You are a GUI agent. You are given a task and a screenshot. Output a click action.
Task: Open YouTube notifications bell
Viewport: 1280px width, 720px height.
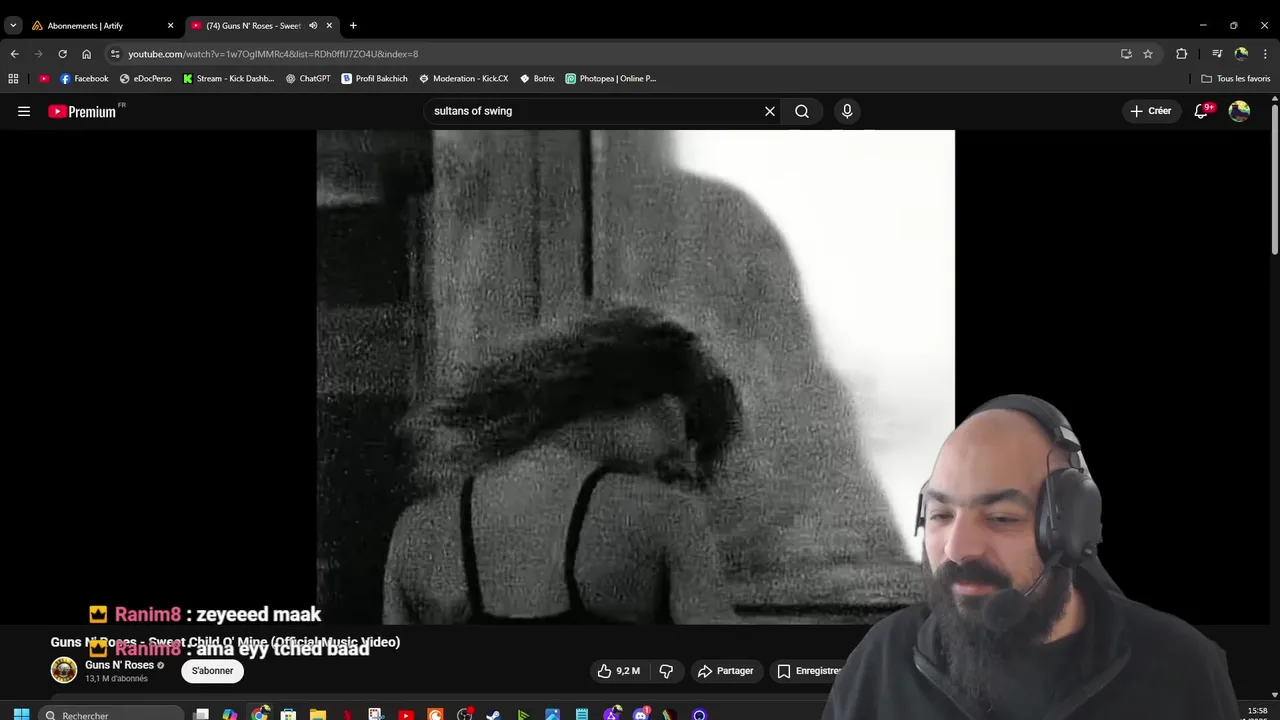(x=1203, y=111)
